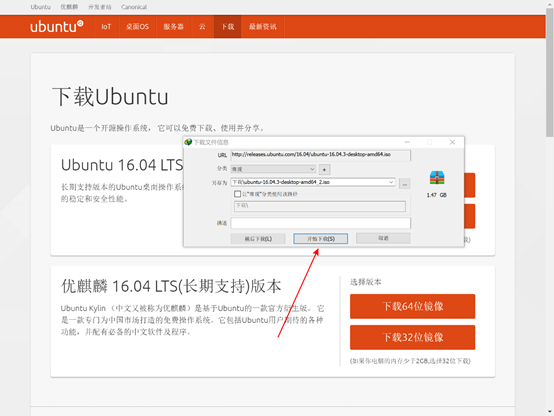Click the Ubuntu logo in the orange header
This screenshot has height=416, width=554.
[x=57, y=27]
